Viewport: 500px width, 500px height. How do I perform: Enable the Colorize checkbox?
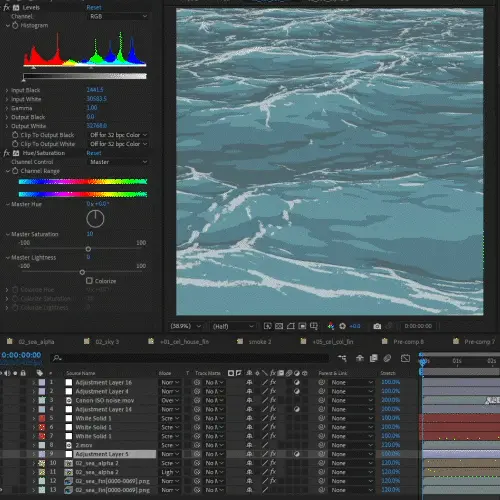pos(89,281)
